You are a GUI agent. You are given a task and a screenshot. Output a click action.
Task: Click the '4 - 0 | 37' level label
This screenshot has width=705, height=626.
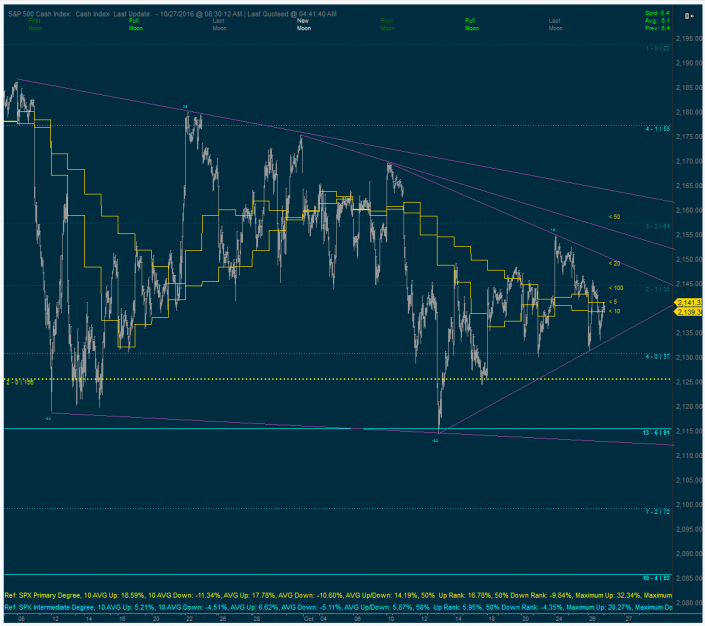coord(657,357)
